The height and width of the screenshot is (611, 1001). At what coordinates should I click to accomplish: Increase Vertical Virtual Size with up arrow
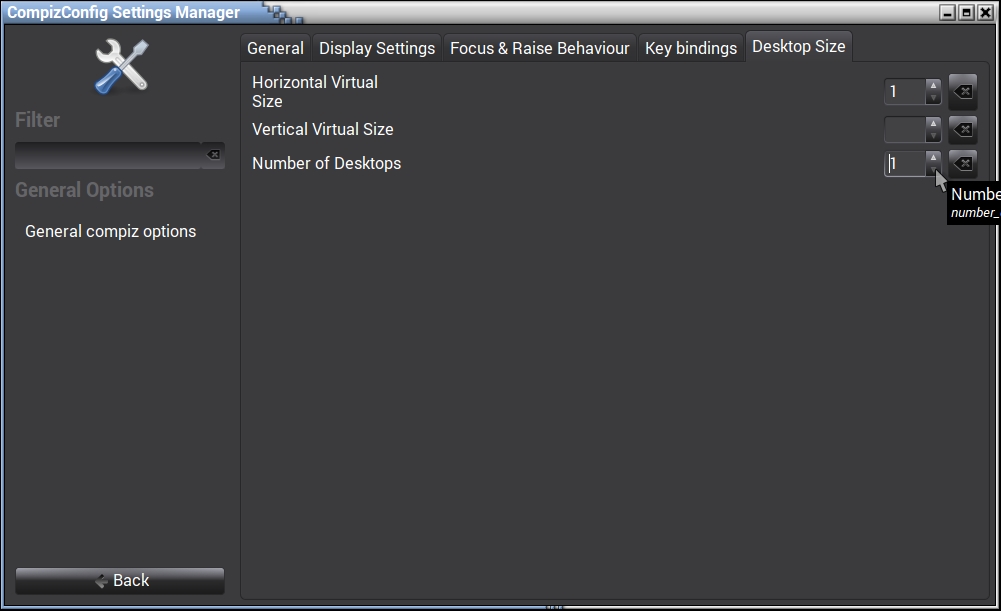click(933, 123)
